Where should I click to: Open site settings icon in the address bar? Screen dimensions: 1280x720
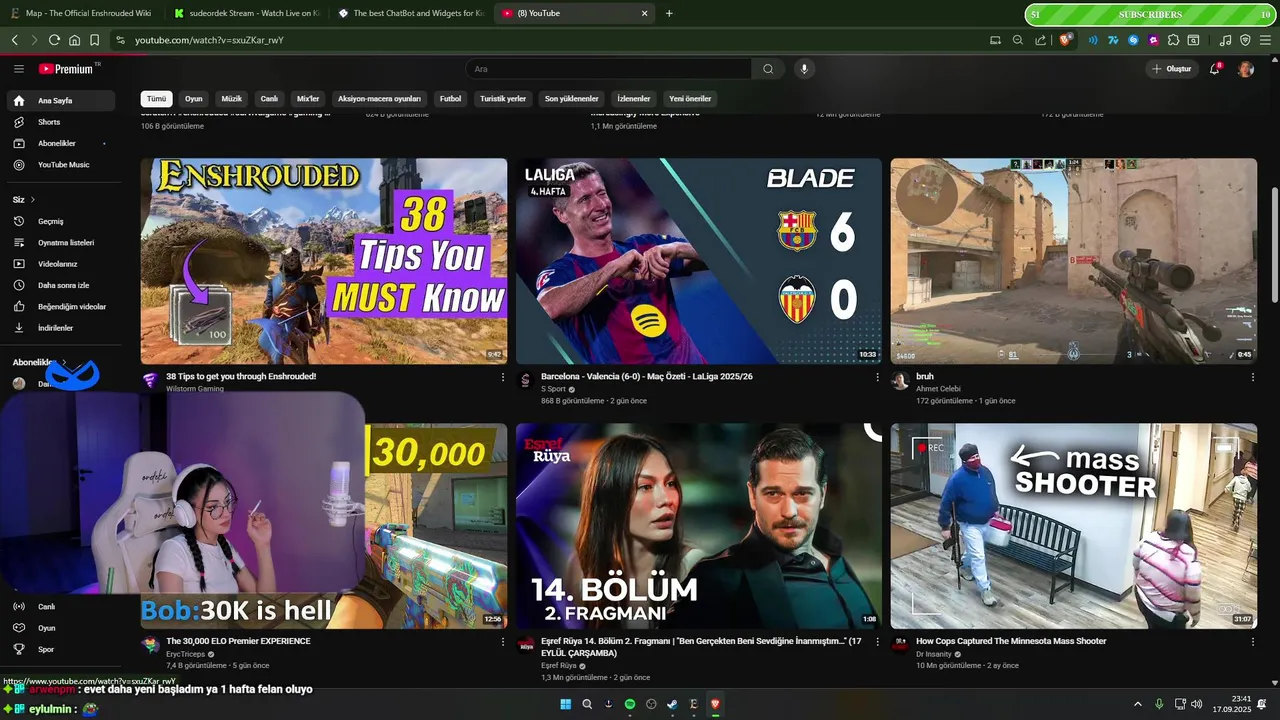[120, 40]
